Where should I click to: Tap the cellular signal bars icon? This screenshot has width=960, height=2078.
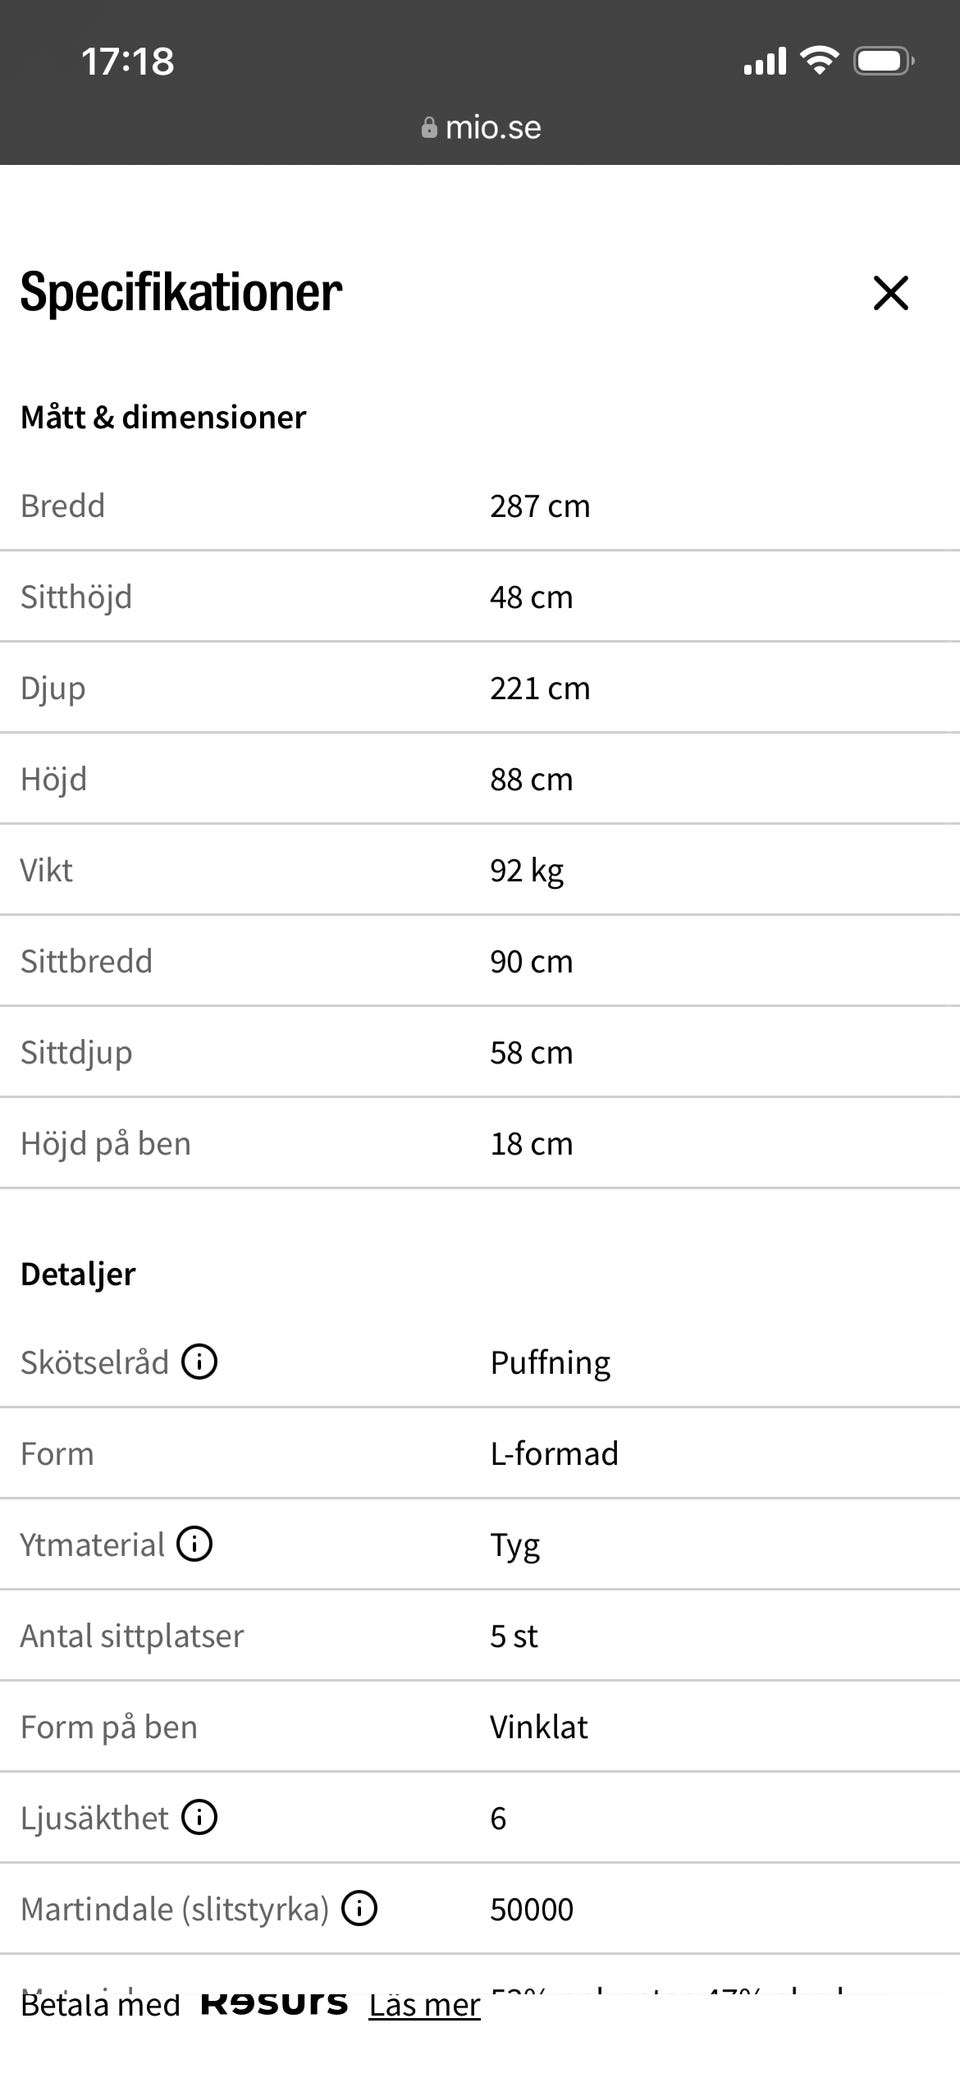click(x=765, y=62)
